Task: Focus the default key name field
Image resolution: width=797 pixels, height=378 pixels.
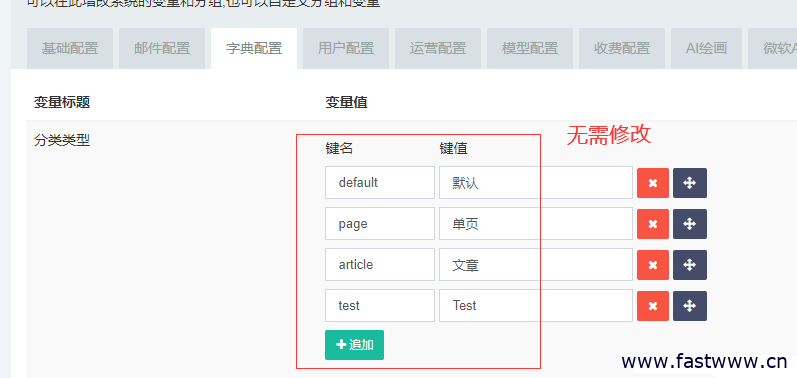Action: click(x=380, y=182)
